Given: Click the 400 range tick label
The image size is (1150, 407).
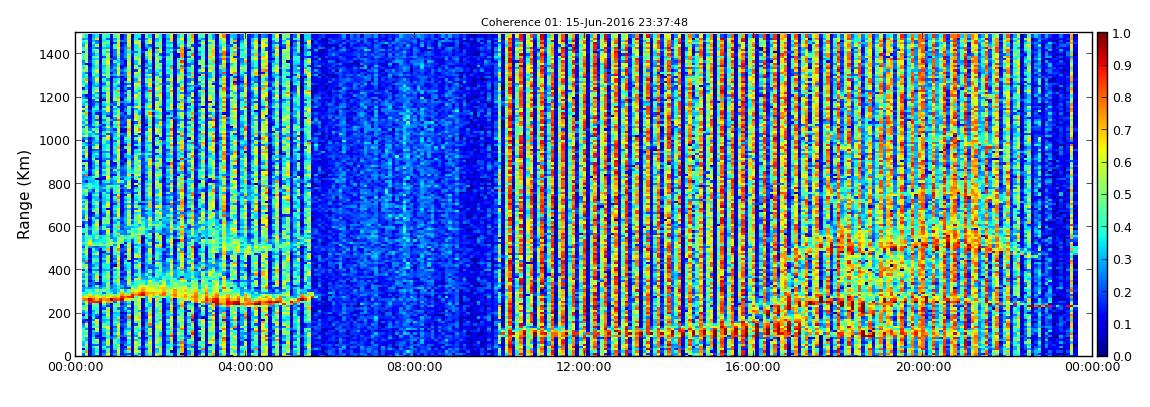Looking at the screenshot, I should [x=59, y=271].
